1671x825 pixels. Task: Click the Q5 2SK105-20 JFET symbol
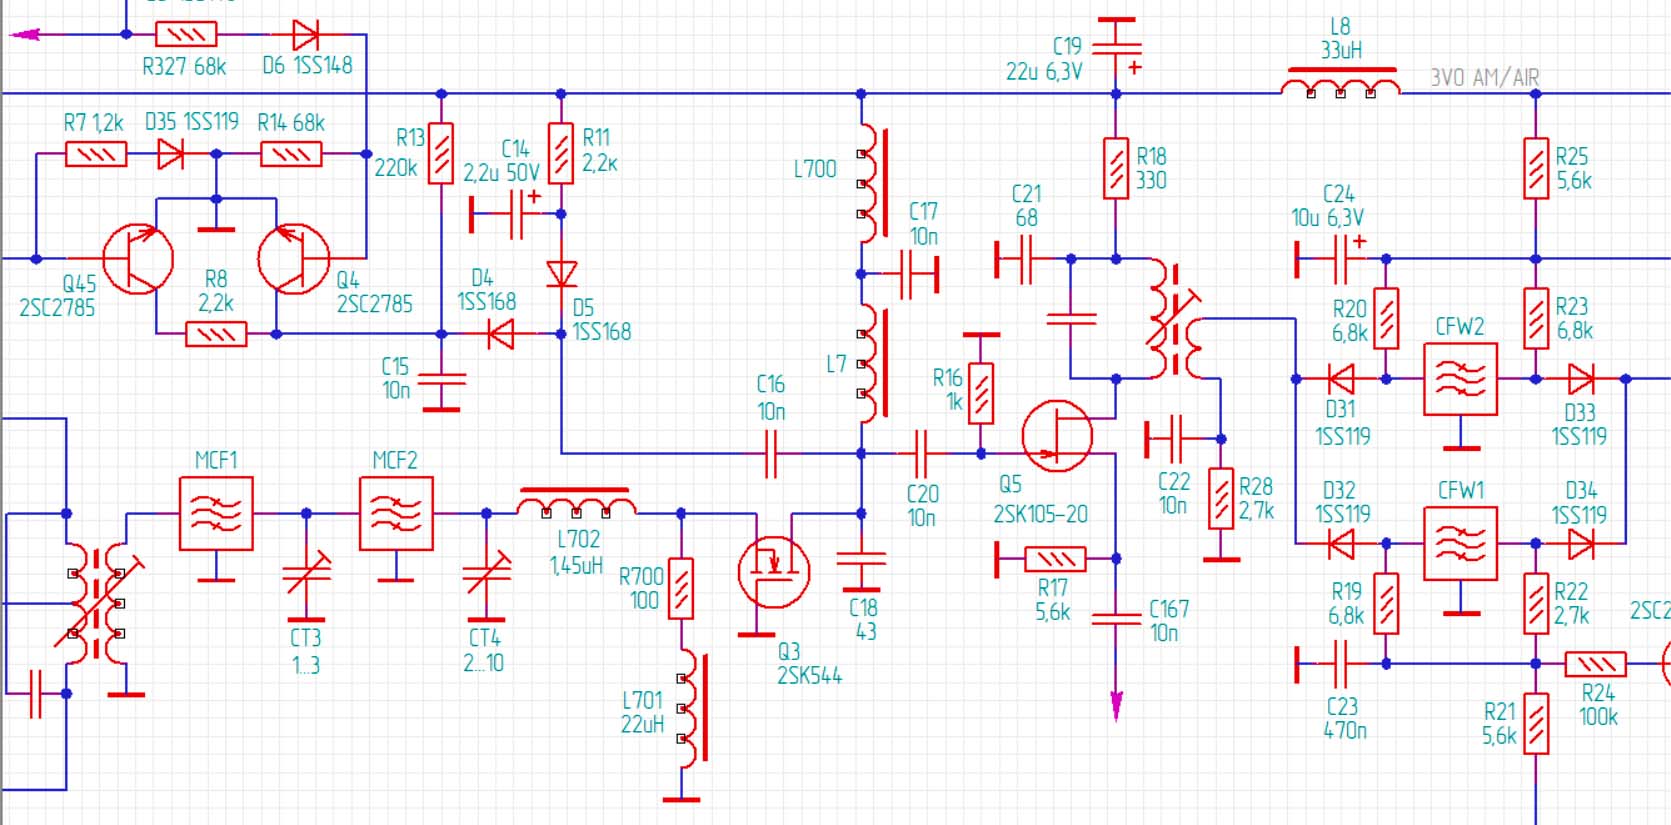point(1056,436)
